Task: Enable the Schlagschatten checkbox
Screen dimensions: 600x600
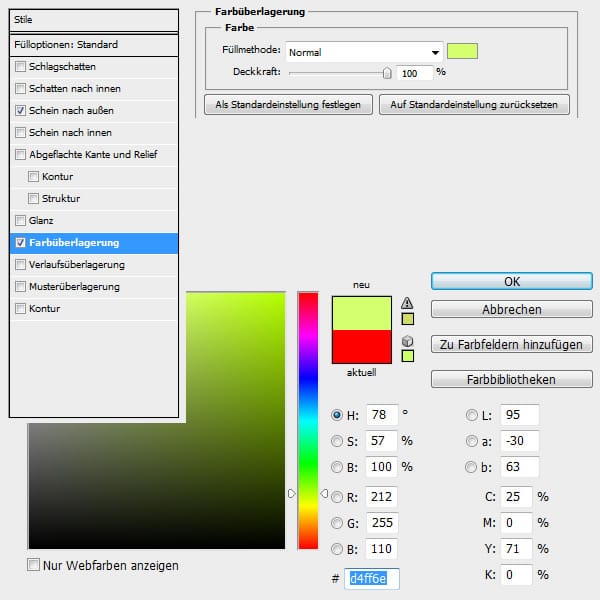Action: 20,67
